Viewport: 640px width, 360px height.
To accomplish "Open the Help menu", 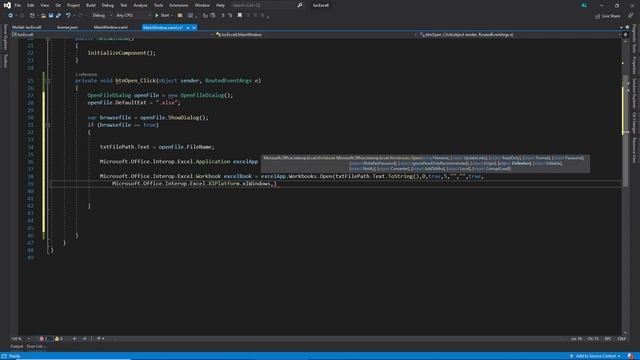I will pyautogui.click(x=220, y=5).
